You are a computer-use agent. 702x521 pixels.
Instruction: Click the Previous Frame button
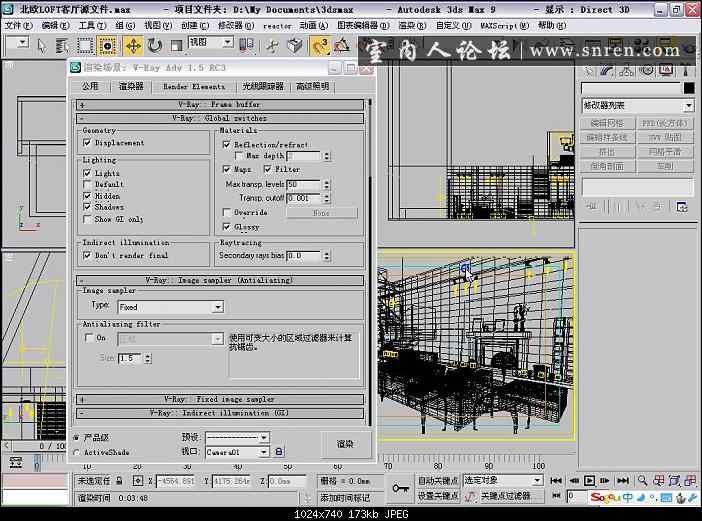(x=574, y=481)
